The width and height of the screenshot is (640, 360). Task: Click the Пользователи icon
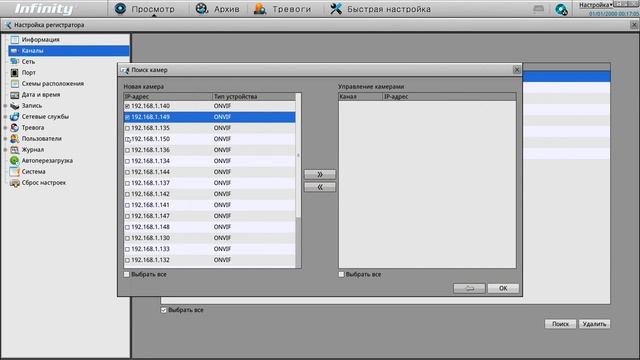(x=15, y=139)
